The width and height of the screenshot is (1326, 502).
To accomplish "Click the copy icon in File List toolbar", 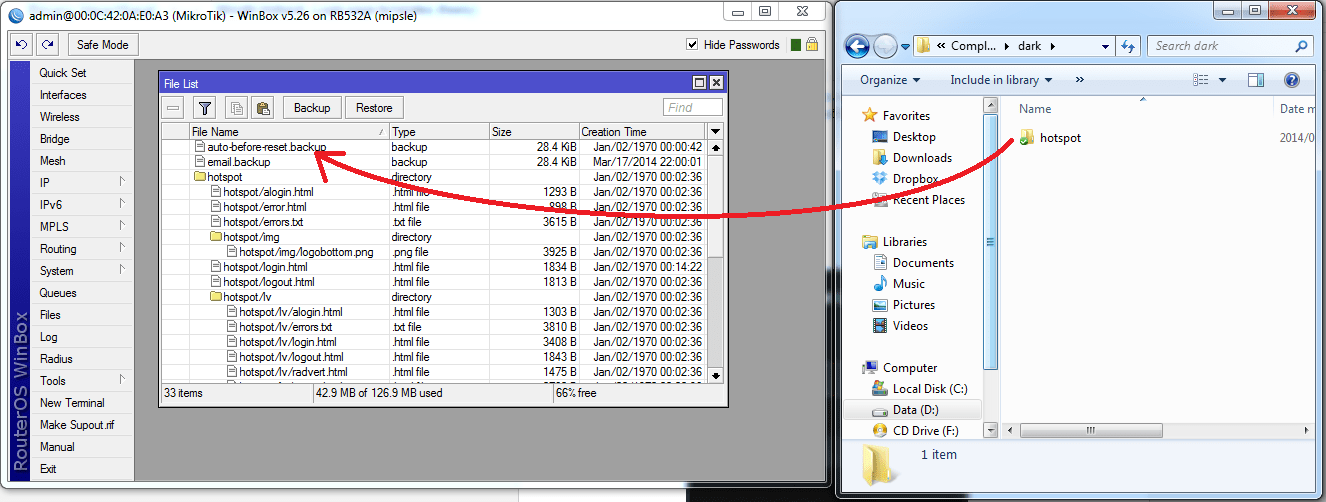I will pos(236,108).
